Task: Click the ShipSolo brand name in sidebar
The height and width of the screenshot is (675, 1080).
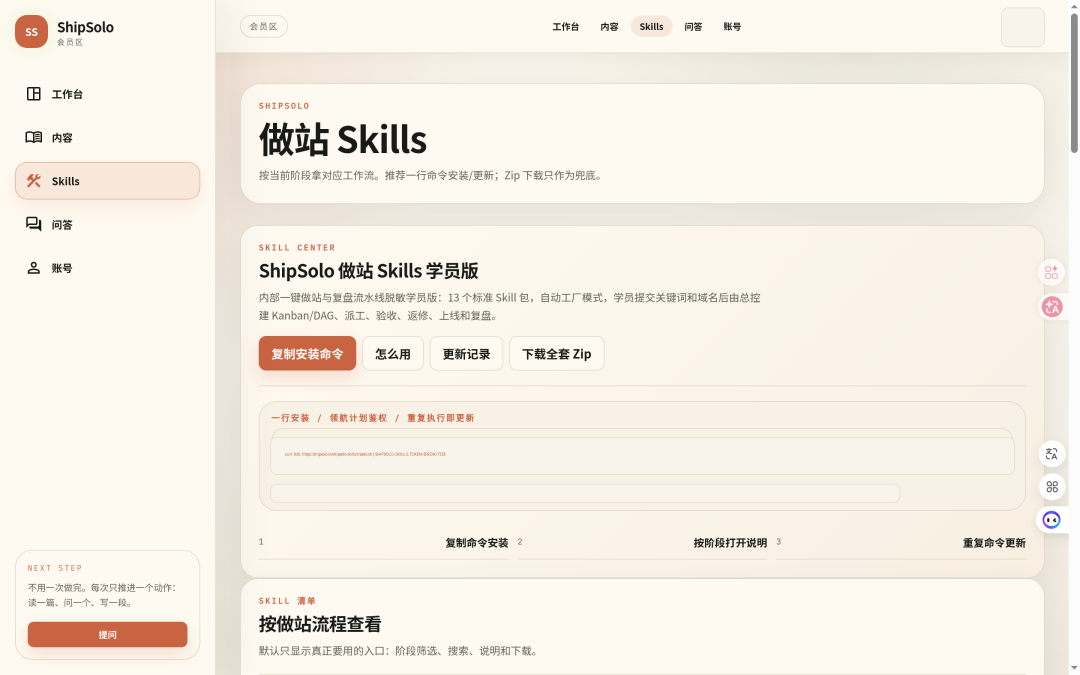Action: point(85,27)
